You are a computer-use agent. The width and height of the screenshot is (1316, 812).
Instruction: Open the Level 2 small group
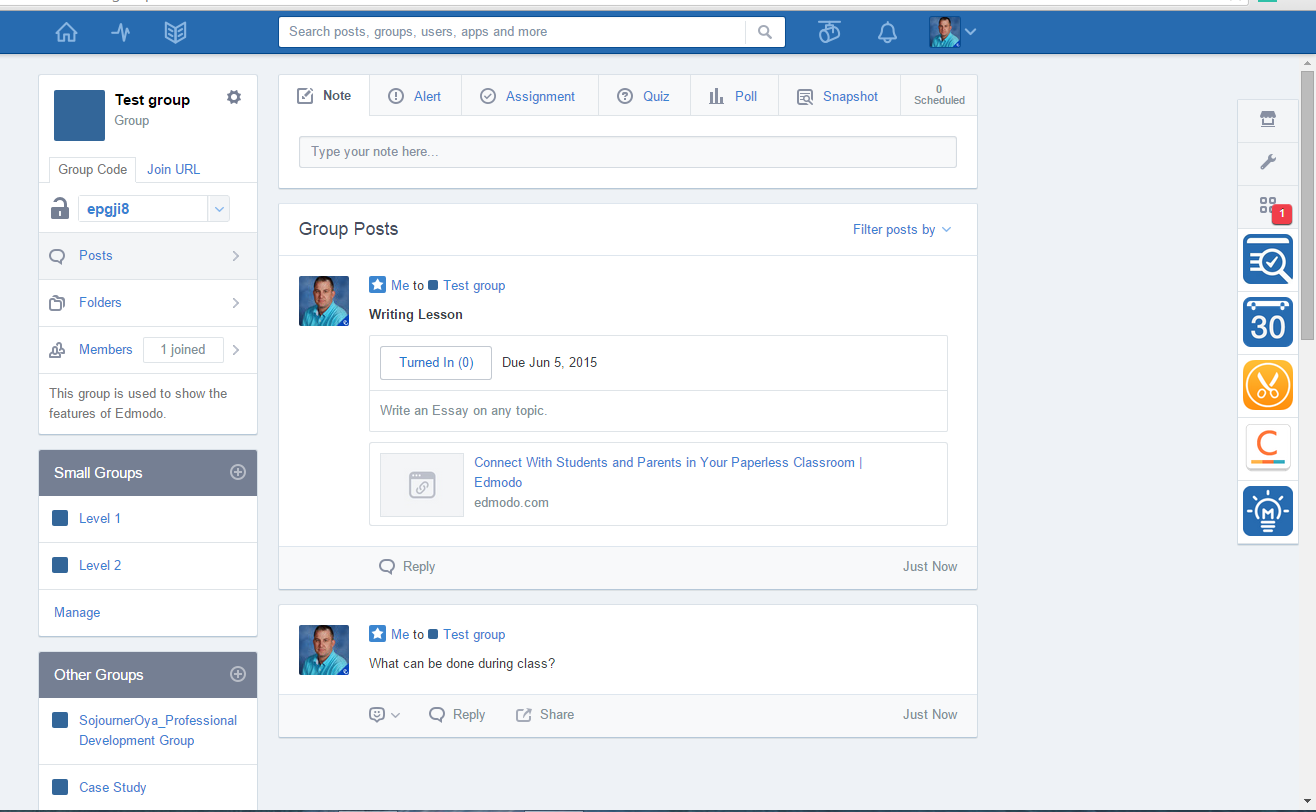(x=100, y=566)
